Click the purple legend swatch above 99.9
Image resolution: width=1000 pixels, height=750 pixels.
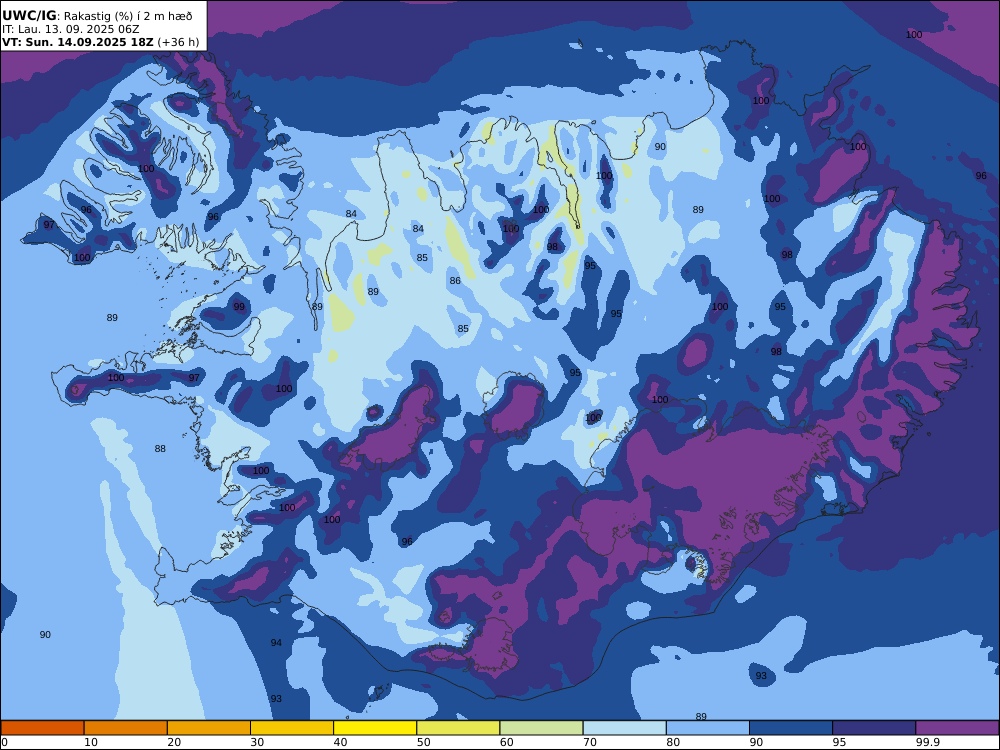coord(957,728)
